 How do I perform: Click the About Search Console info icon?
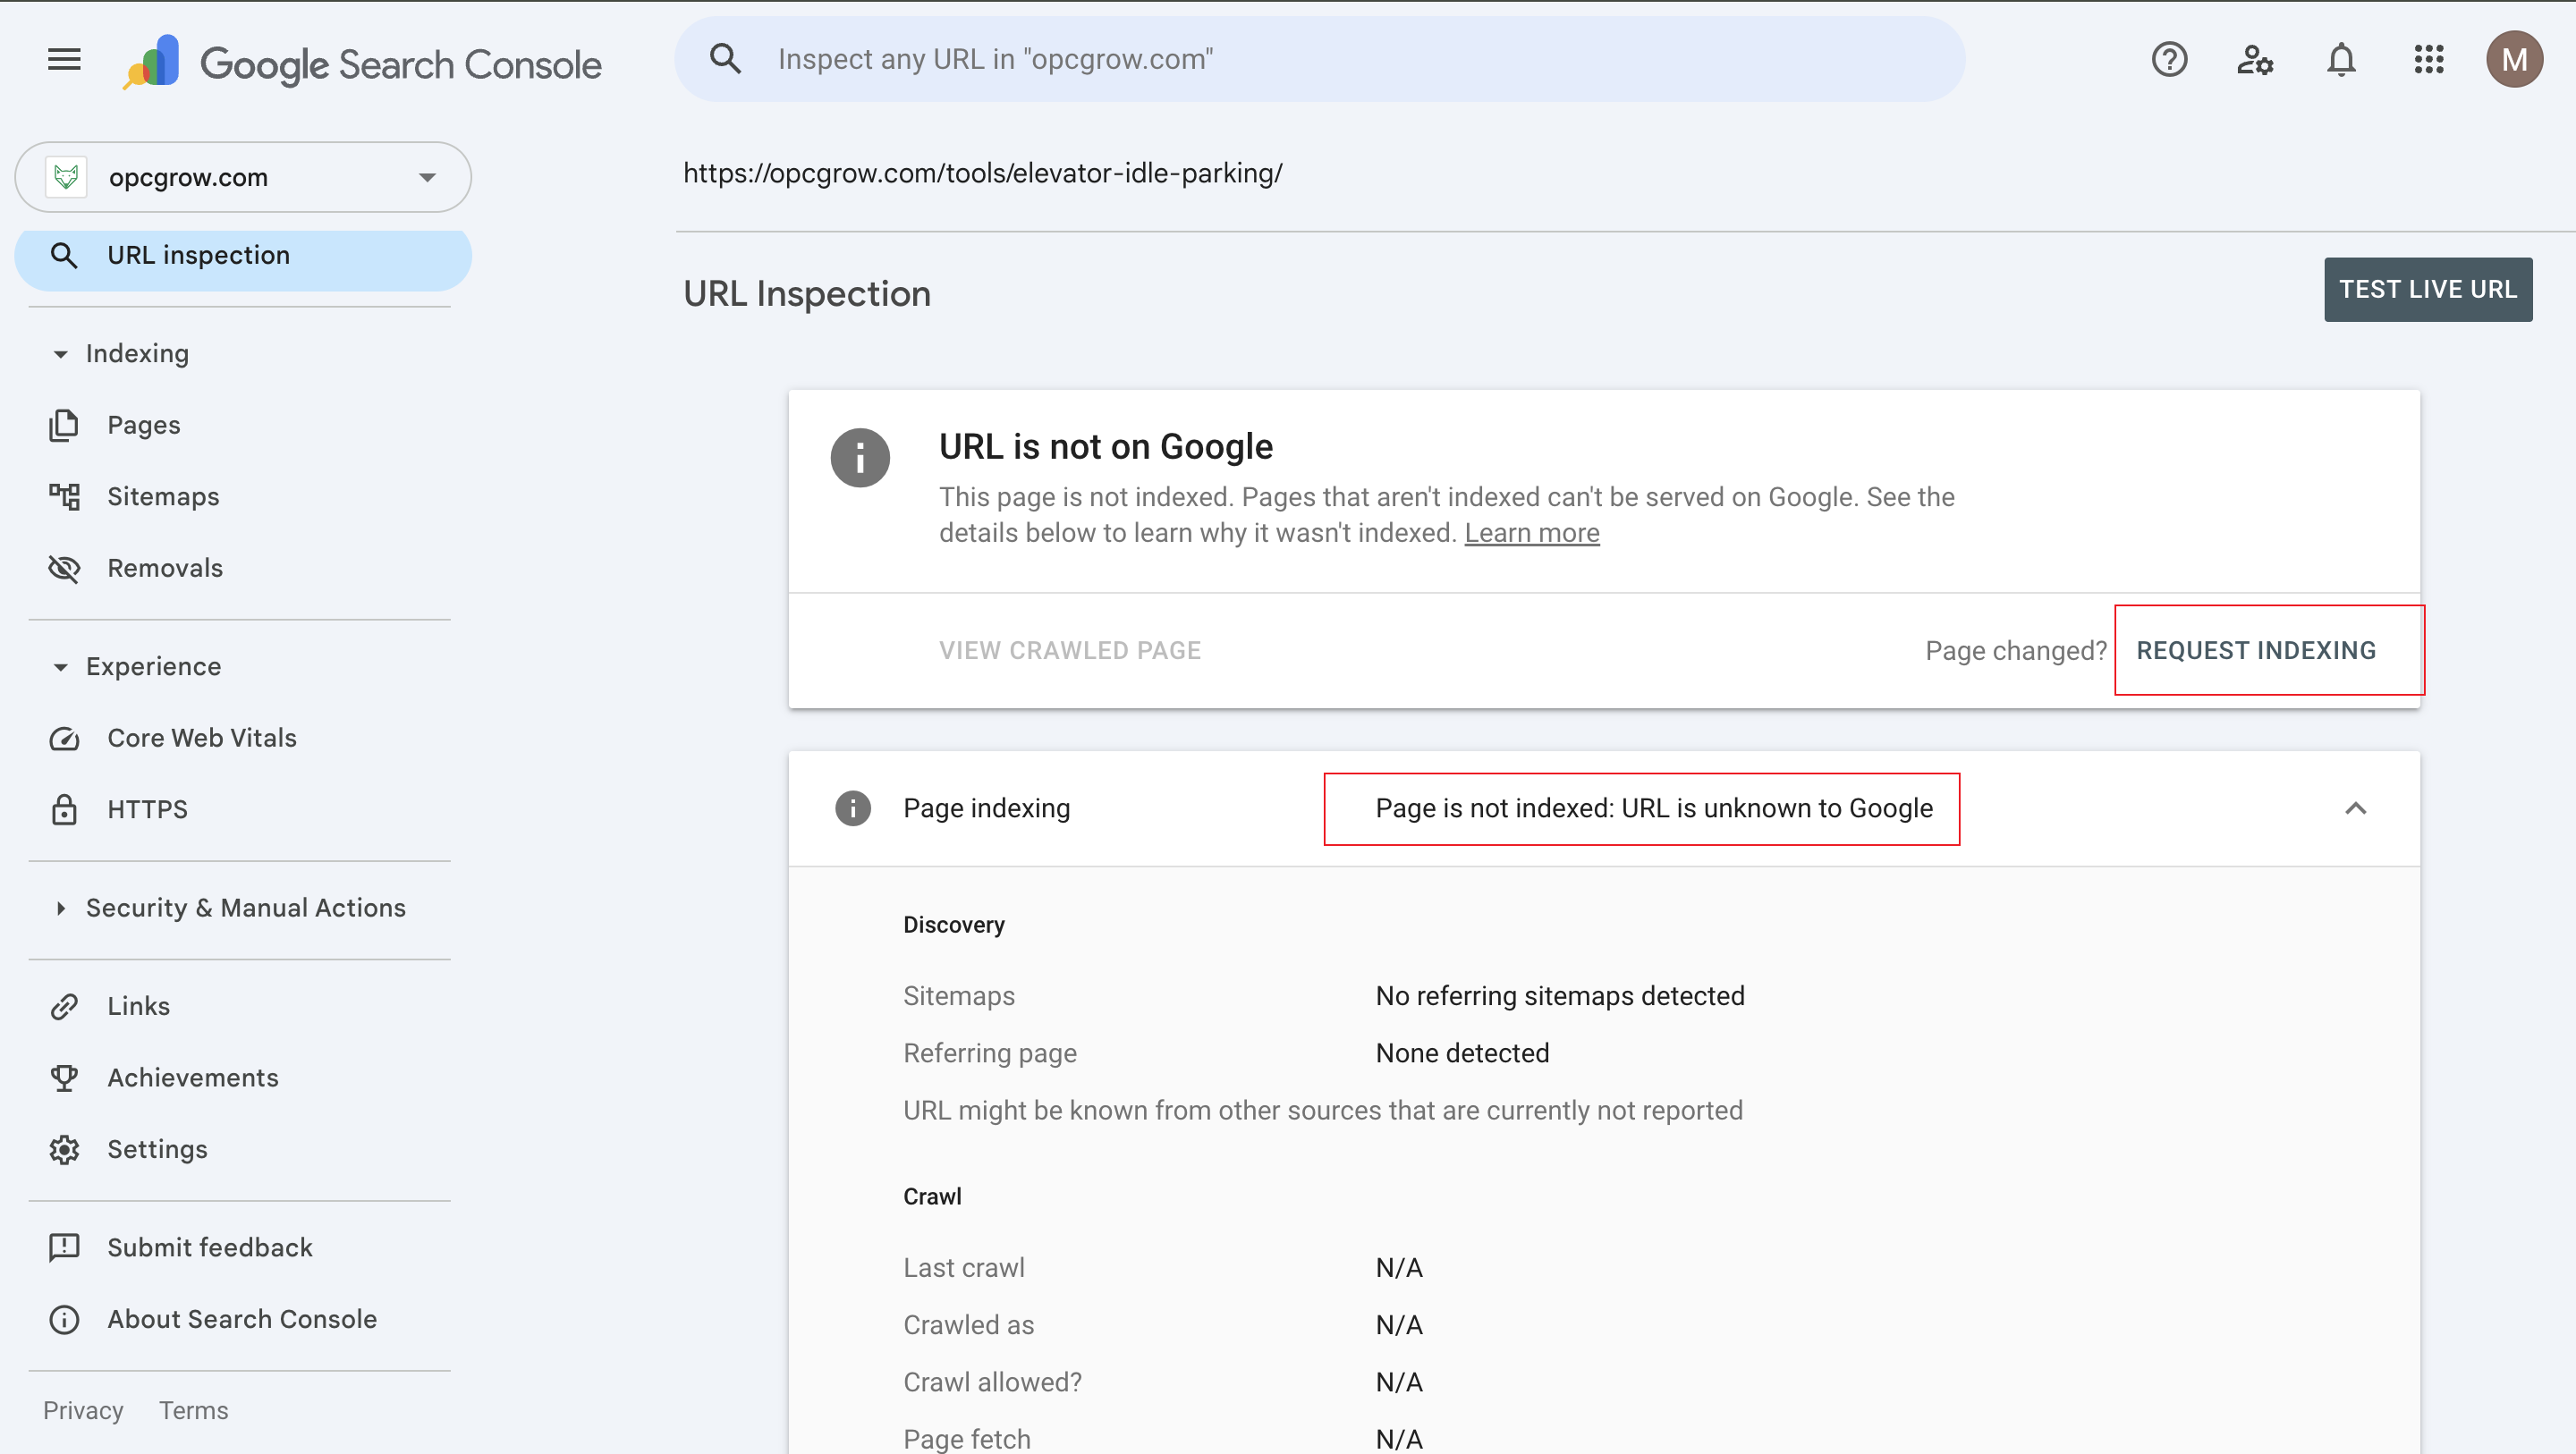(64, 1319)
